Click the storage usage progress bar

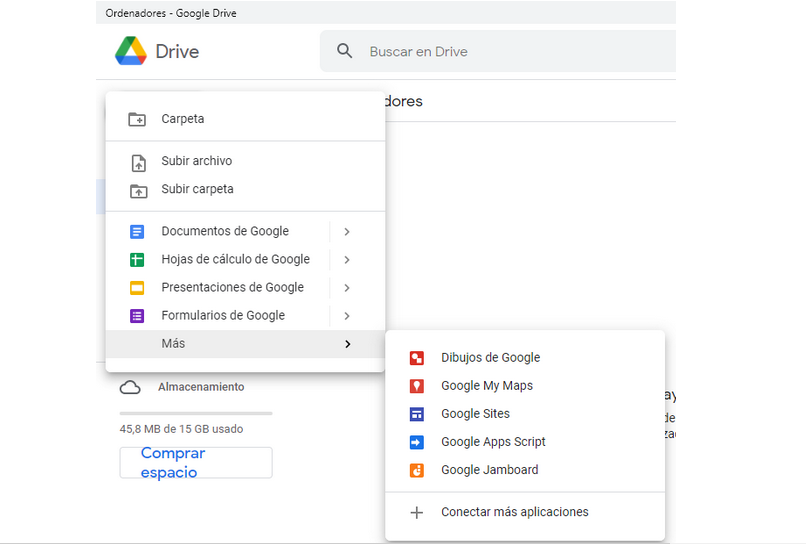coord(196,413)
